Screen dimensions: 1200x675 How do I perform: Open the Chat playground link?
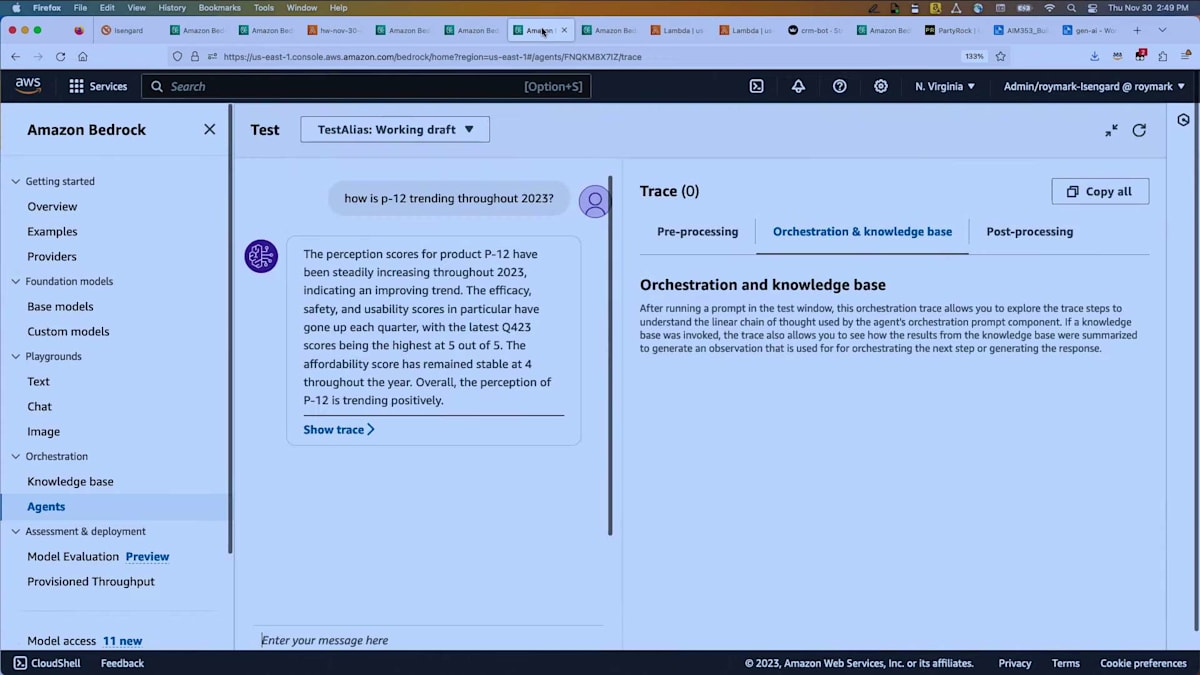click(40, 407)
